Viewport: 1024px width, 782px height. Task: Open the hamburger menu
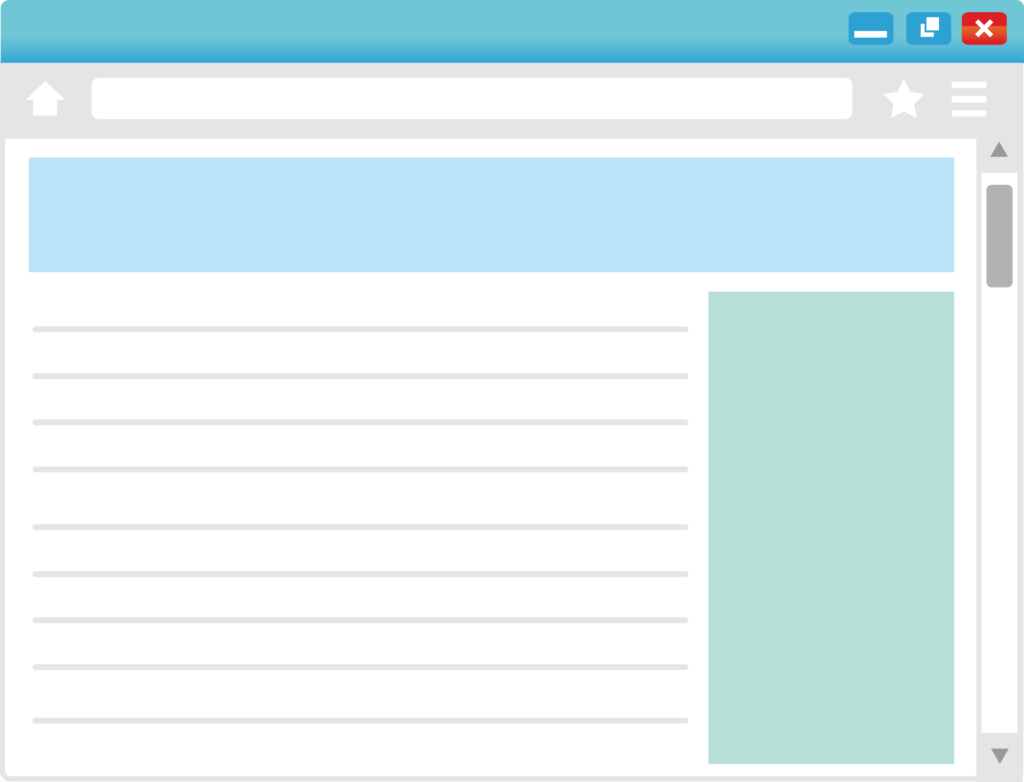(968, 99)
